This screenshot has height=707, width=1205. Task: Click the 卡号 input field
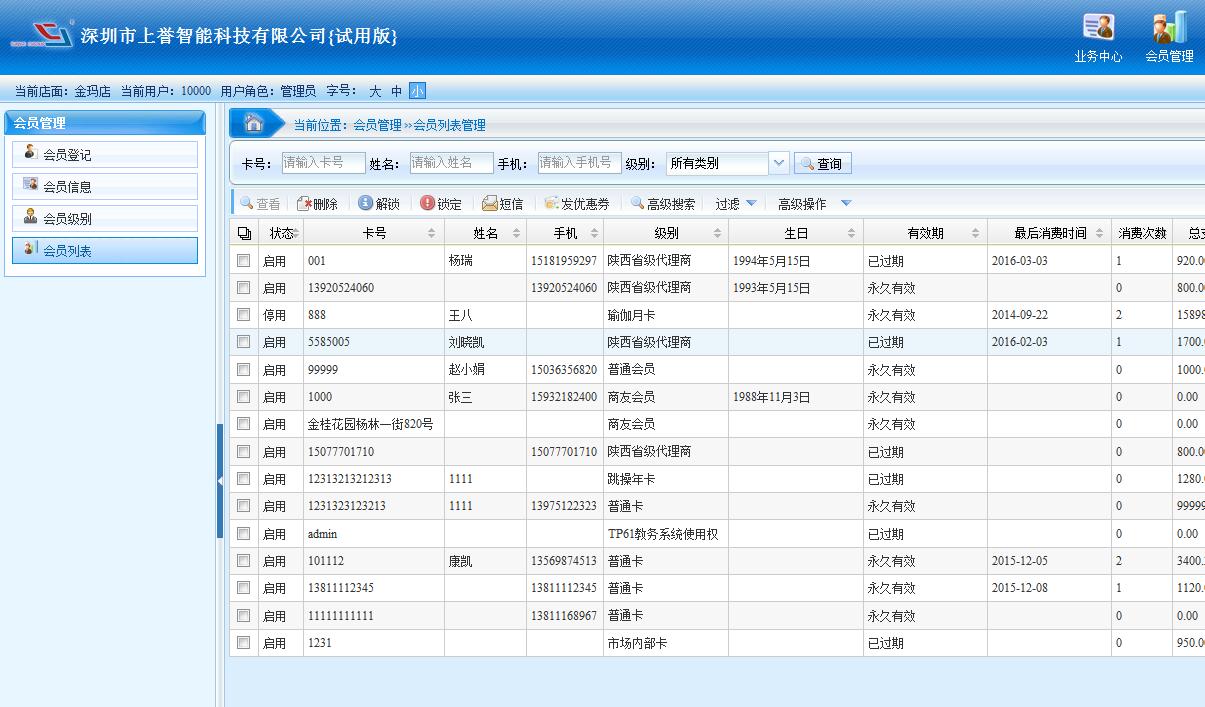click(323, 163)
